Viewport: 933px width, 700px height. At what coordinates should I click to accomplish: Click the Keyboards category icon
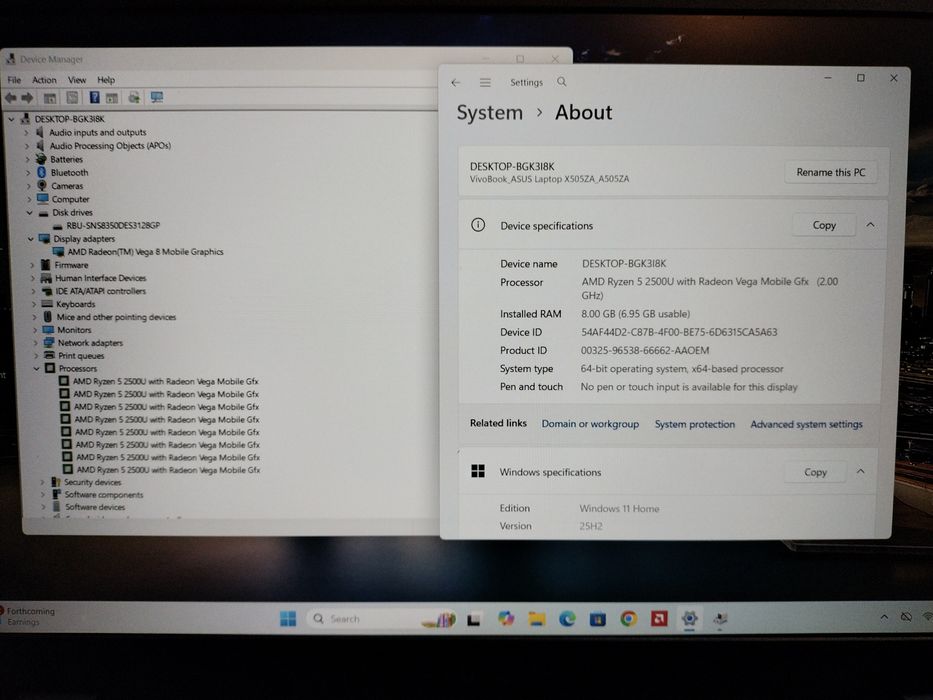point(47,304)
